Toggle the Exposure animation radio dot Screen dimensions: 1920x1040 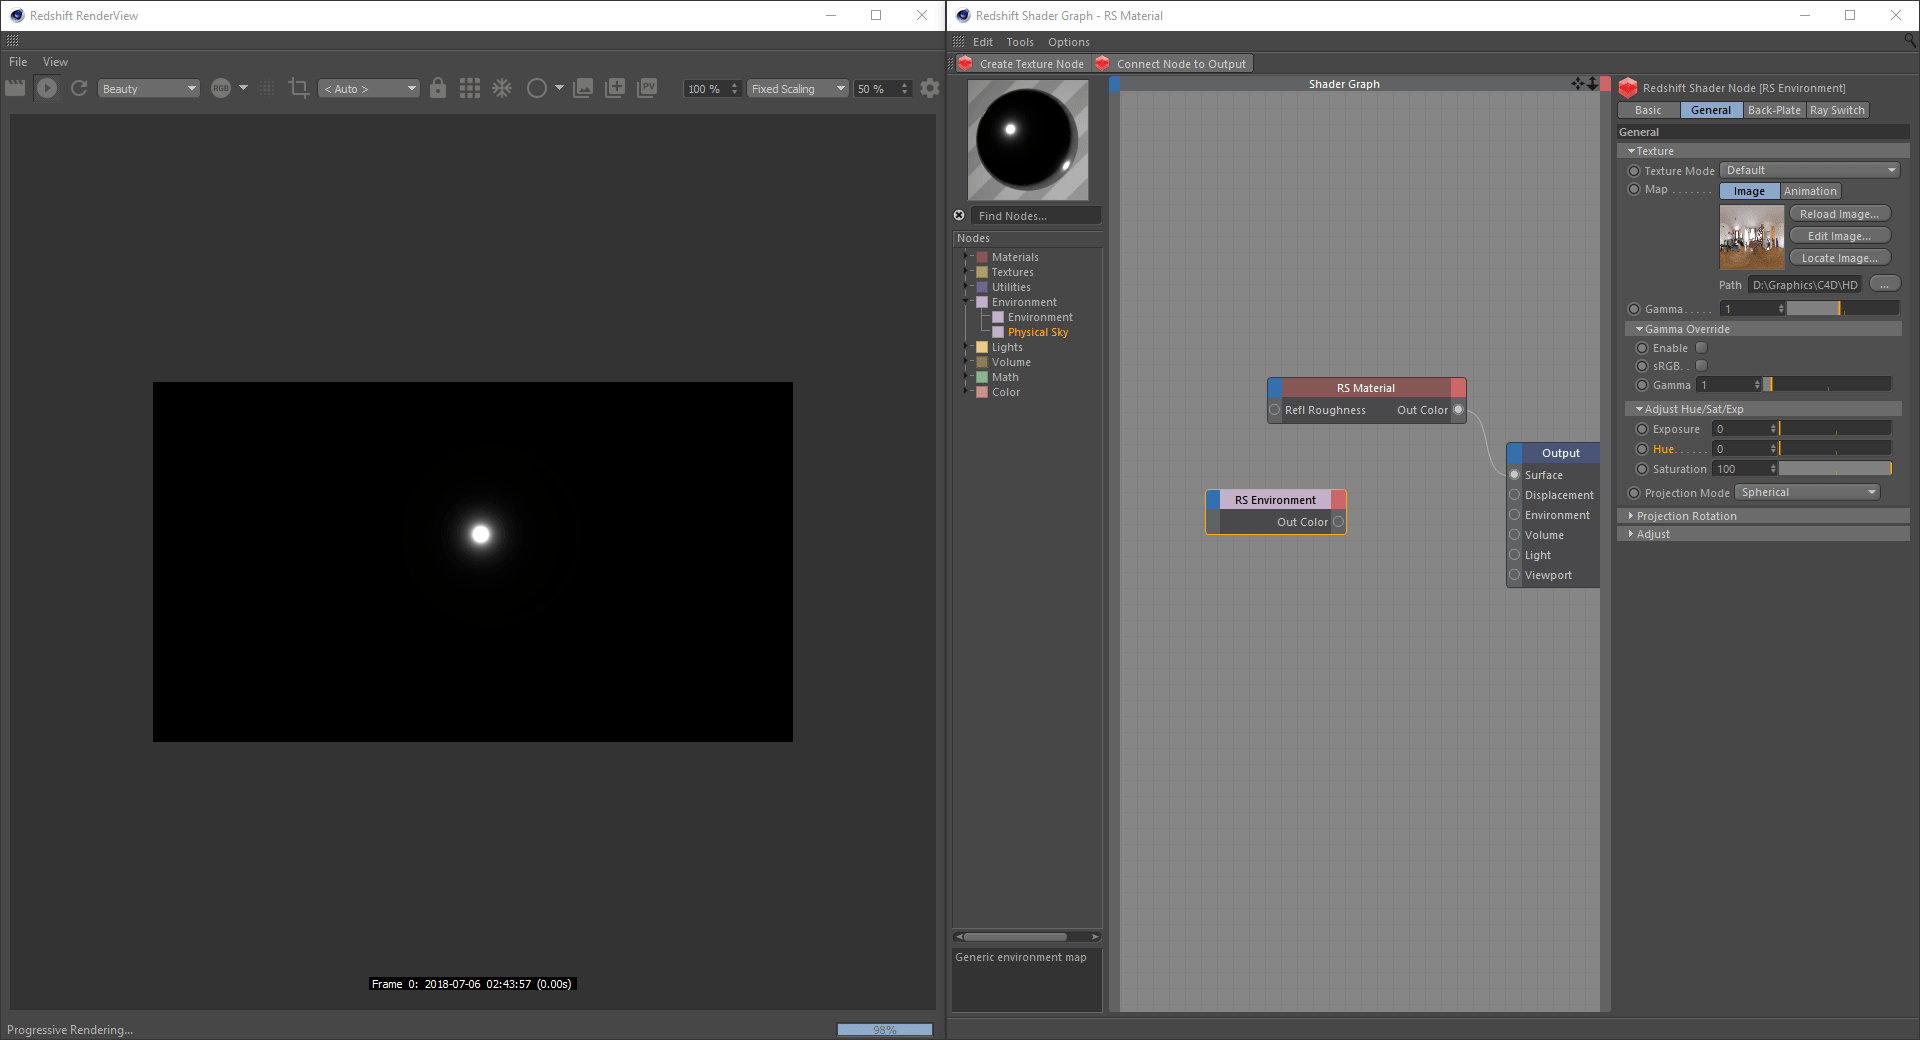point(1641,429)
